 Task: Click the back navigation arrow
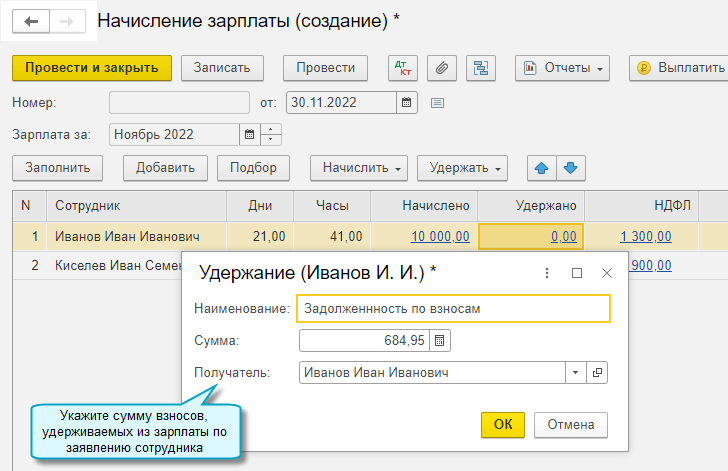(31, 20)
